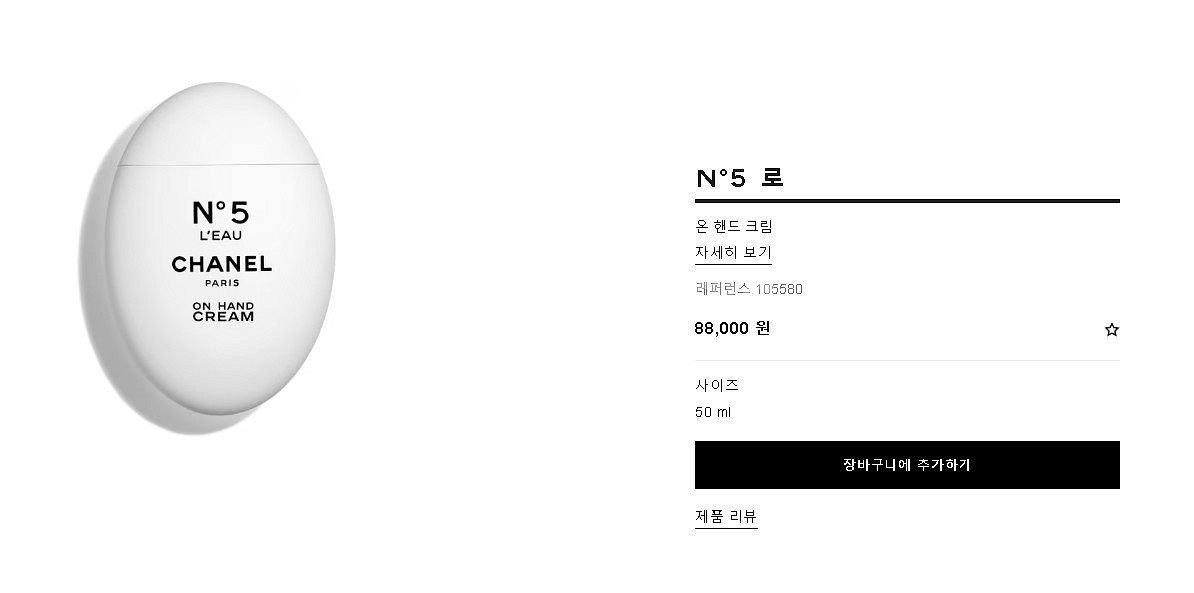This screenshot has height=593, width=1194.
Task: Click the ON HAND CREAM label on the bottle
Action: (224, 311)
